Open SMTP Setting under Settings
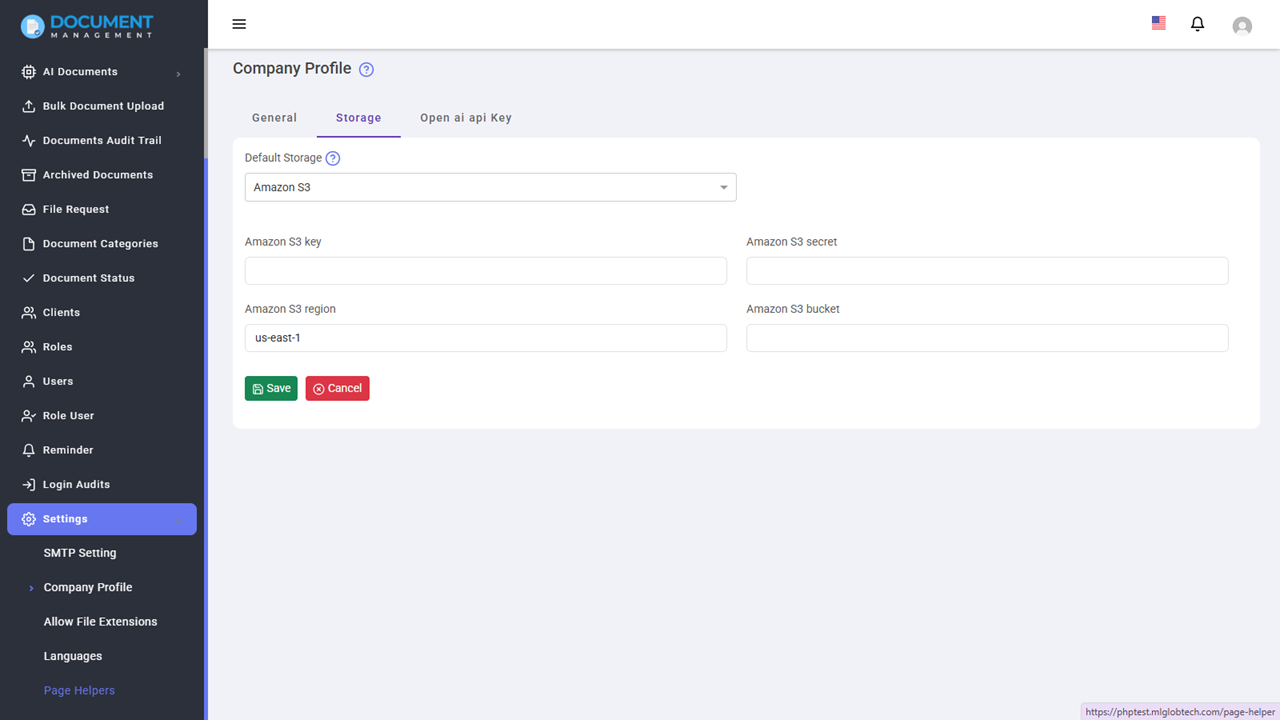This screenshot has width=1280, height=720. pyautogui.click(x=80, y=553)
